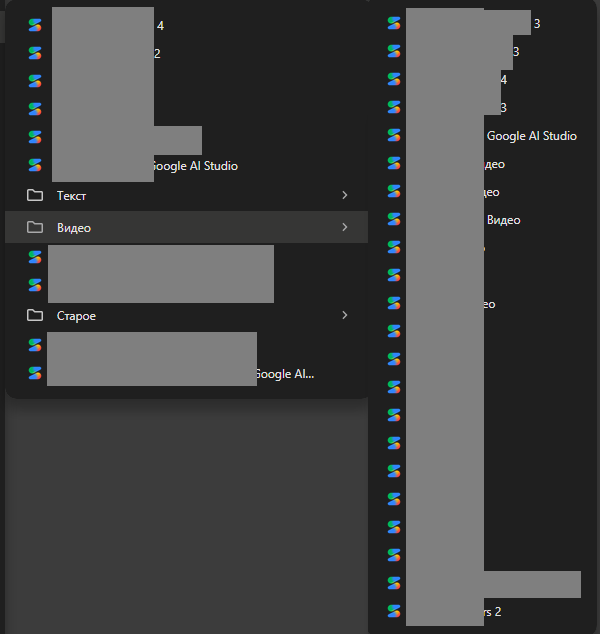600x634 pixels.
Task: Select the highlighted Видео folder entry
Action: click(x=186, y=227)
